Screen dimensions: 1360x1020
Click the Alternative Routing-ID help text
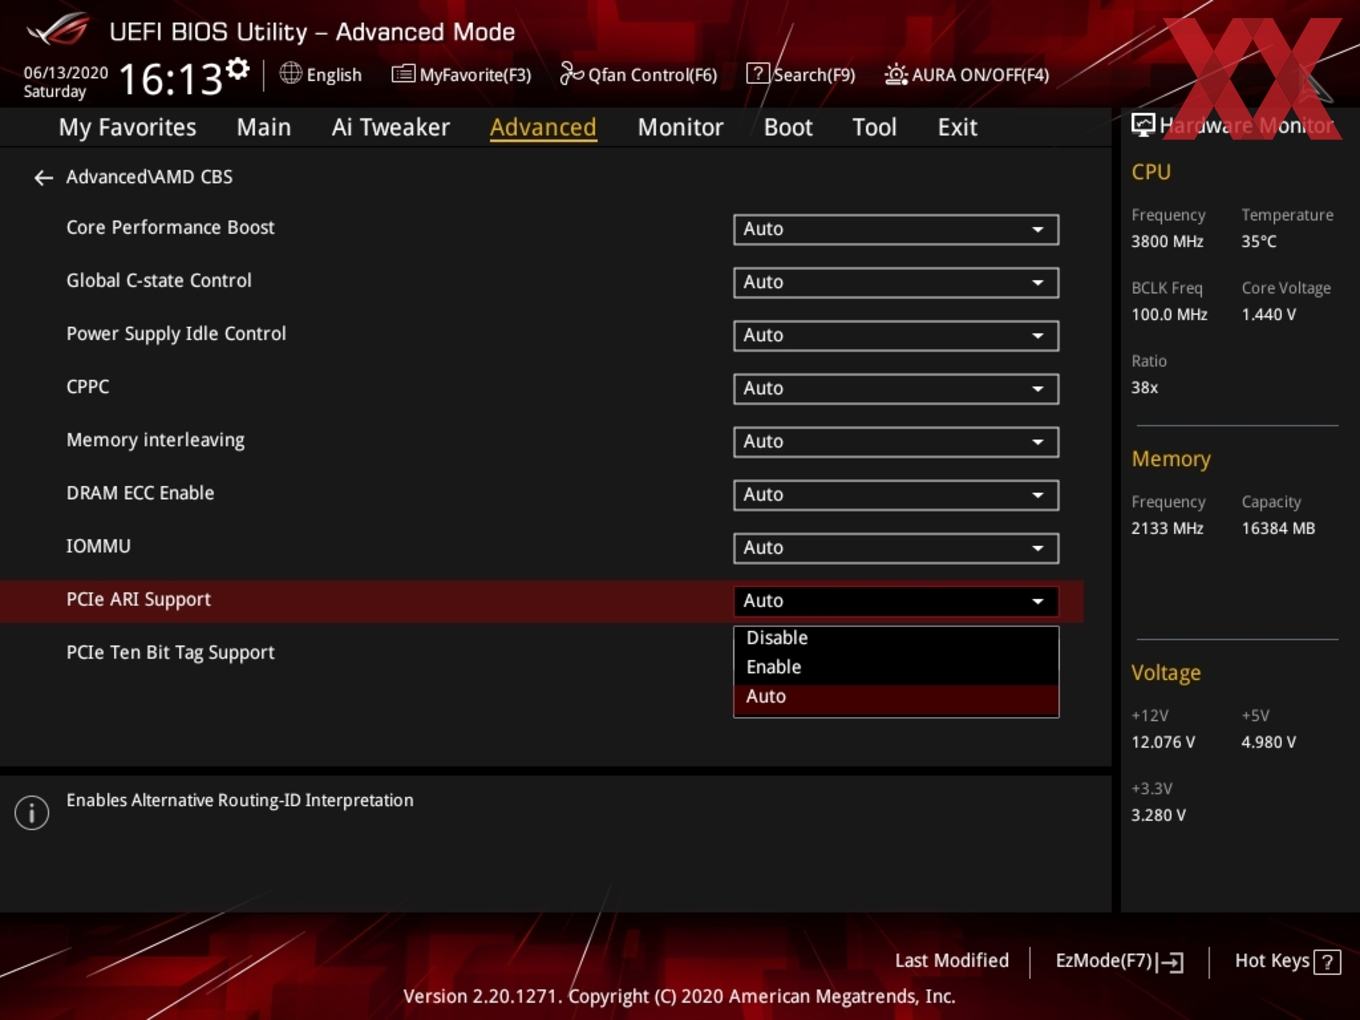[x=240, y=801]
